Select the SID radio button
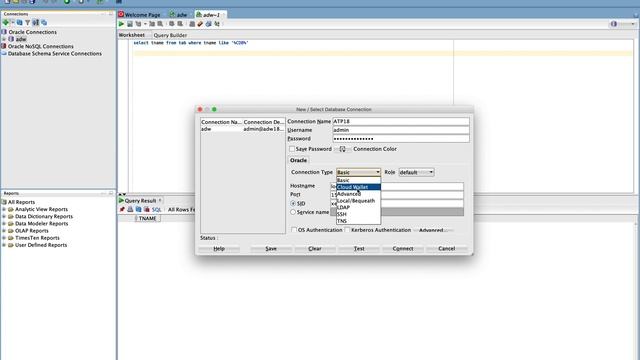 click(x=293, y=203)
